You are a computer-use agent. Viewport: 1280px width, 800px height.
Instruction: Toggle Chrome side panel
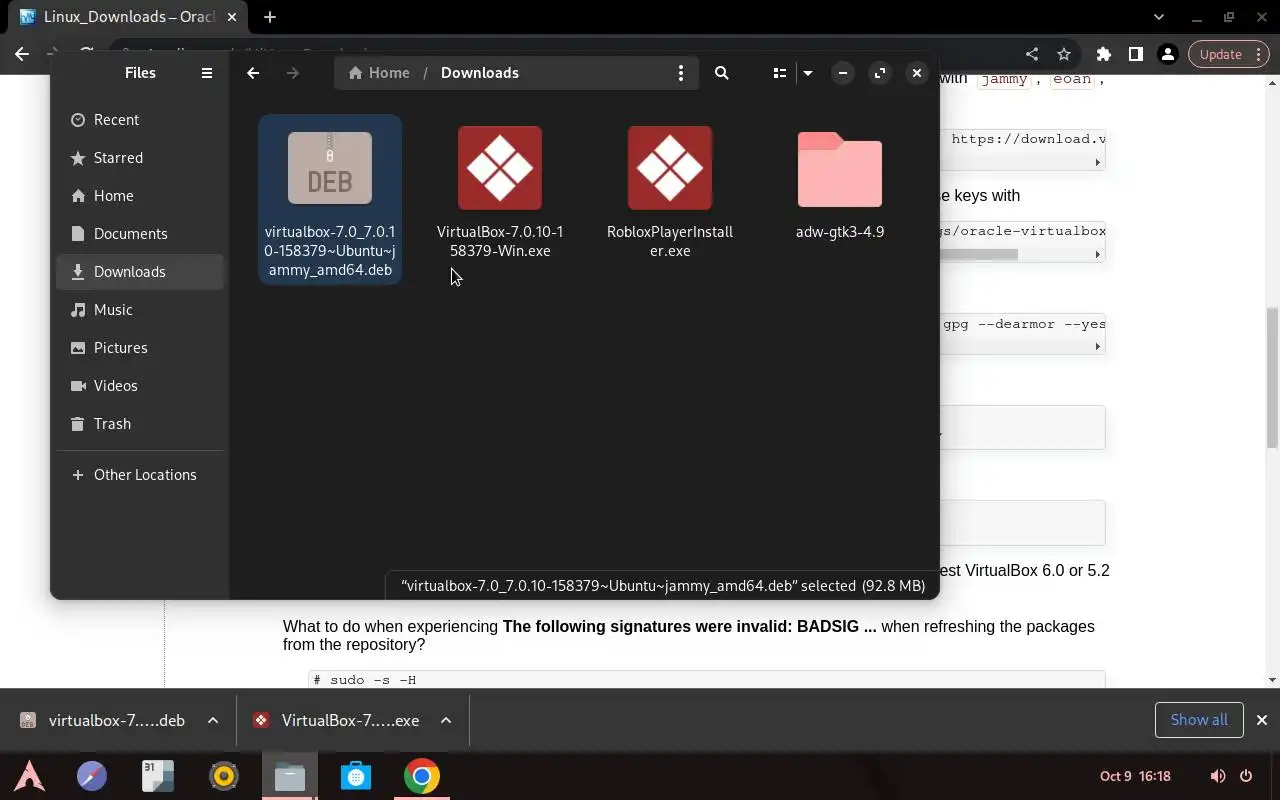click(x=1136, y=54)
